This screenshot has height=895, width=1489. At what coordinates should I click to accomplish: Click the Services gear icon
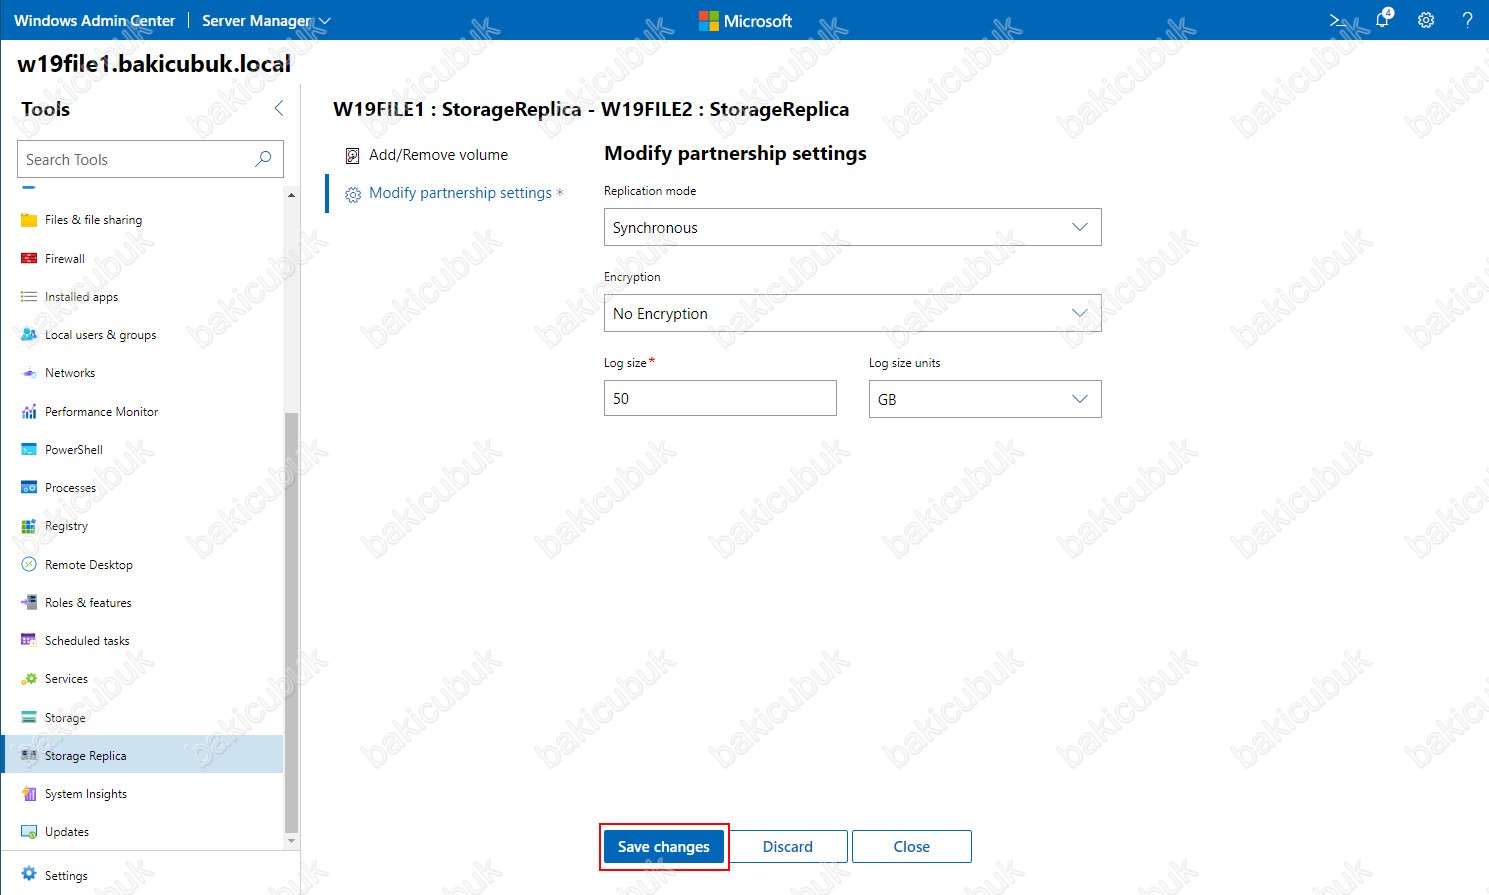click(29, 679)
